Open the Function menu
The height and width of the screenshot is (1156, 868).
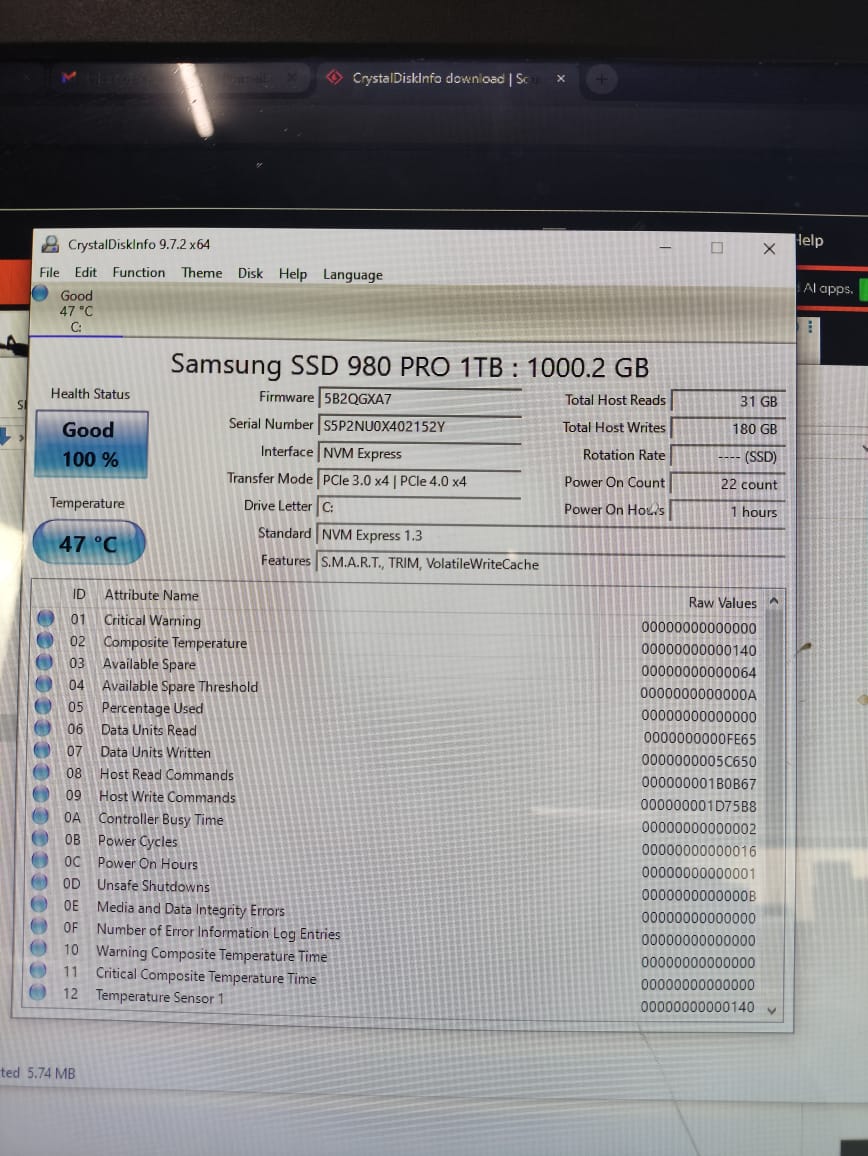(x=138, y=272)
